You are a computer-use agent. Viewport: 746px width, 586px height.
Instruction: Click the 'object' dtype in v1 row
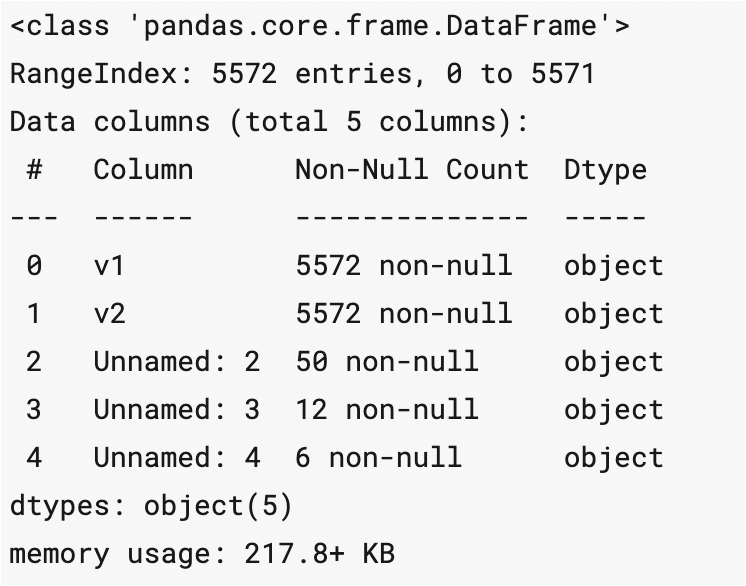click(613, 265)
